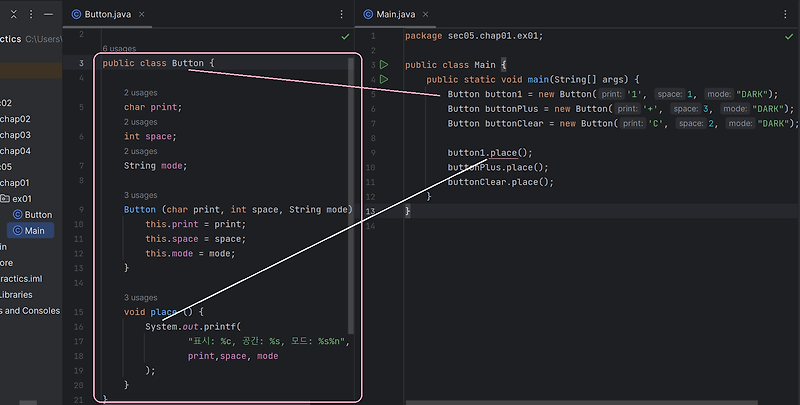Hide the project tool window with the dash icon
800x405 pixels.
pos(48,14)
